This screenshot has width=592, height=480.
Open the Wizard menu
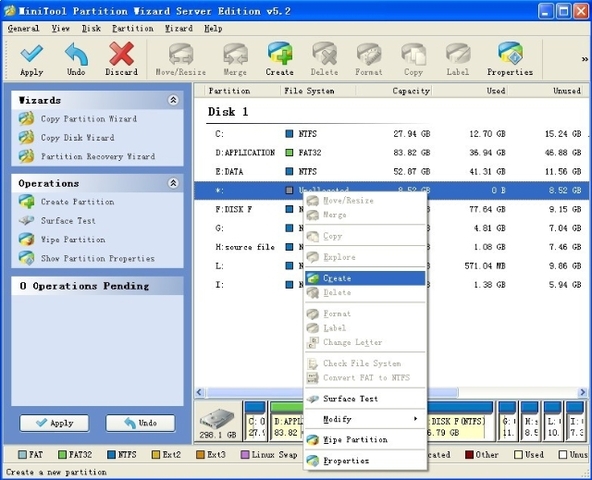(179, 29)
